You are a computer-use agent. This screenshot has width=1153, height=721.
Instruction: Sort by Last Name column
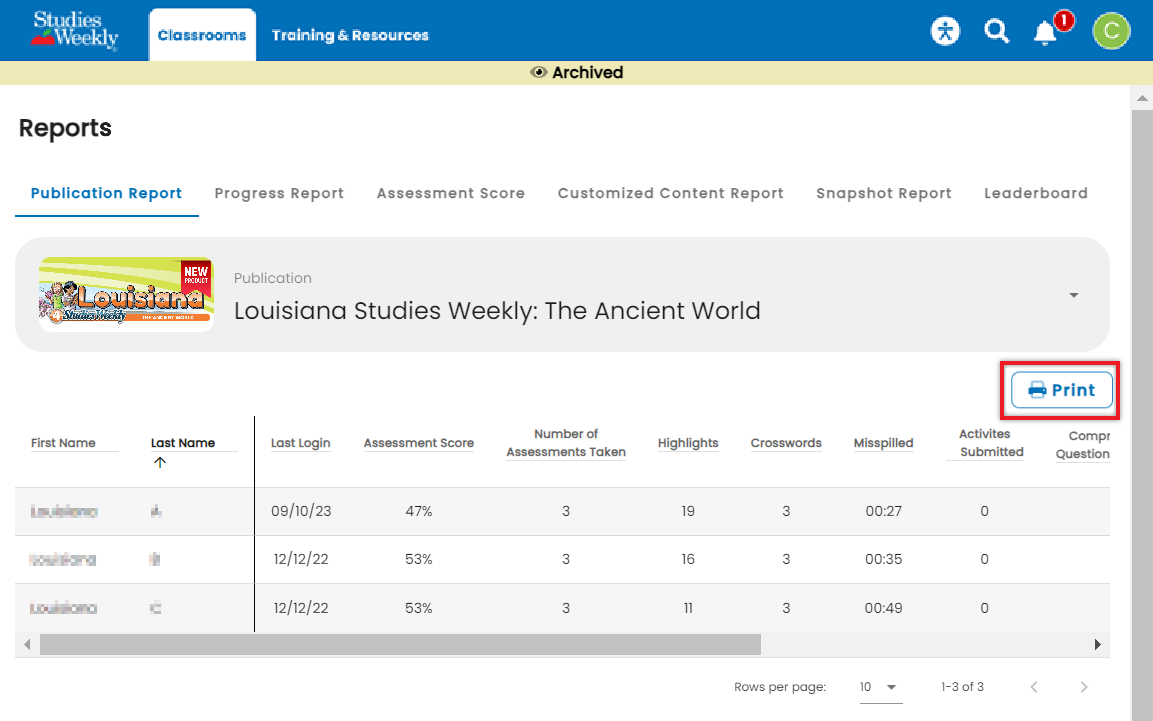(183, 443)
